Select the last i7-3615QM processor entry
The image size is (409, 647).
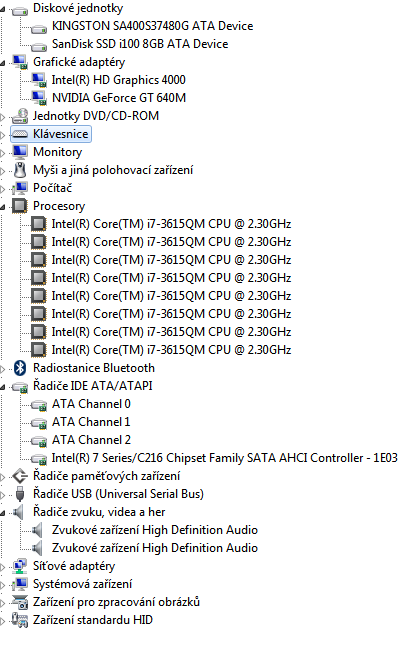[171, 350]
